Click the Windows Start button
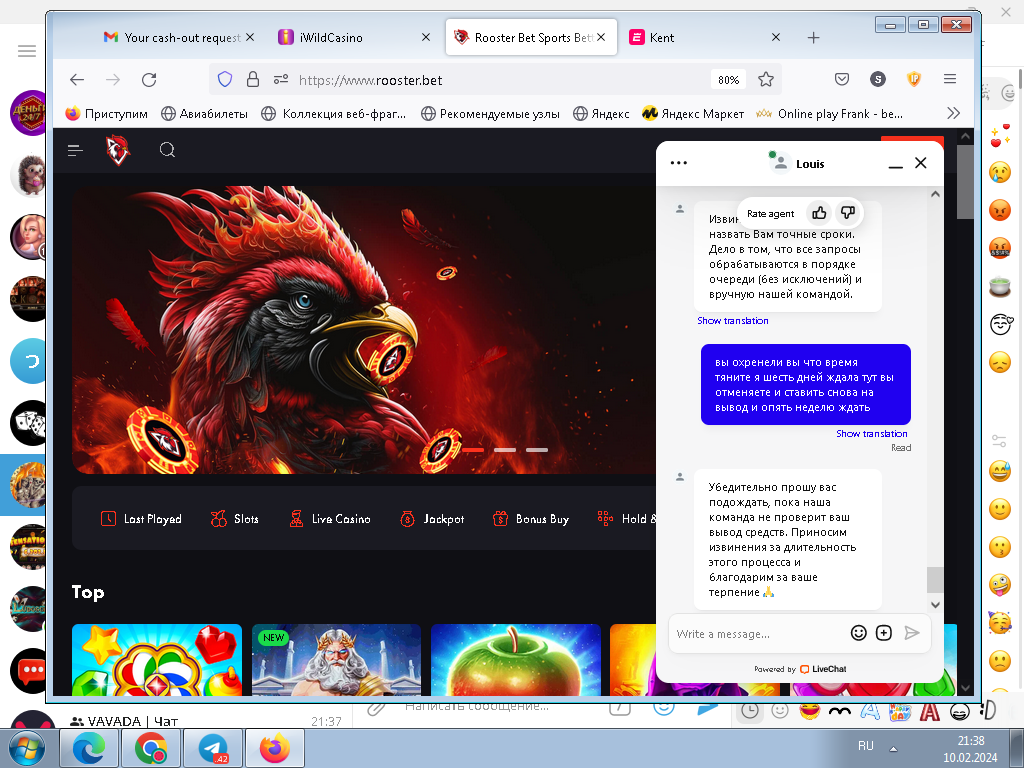Screen dimensions: 1024x768 27,749
